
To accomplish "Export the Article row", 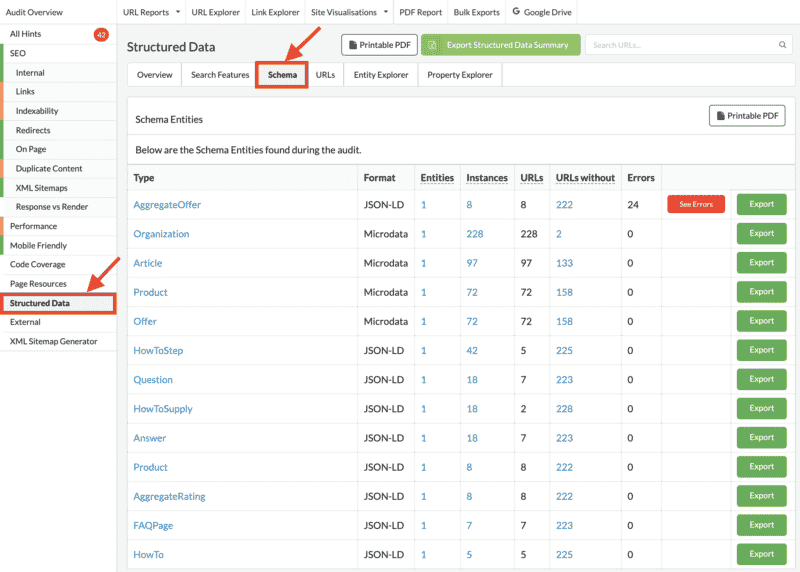I will tap(761, 262).
